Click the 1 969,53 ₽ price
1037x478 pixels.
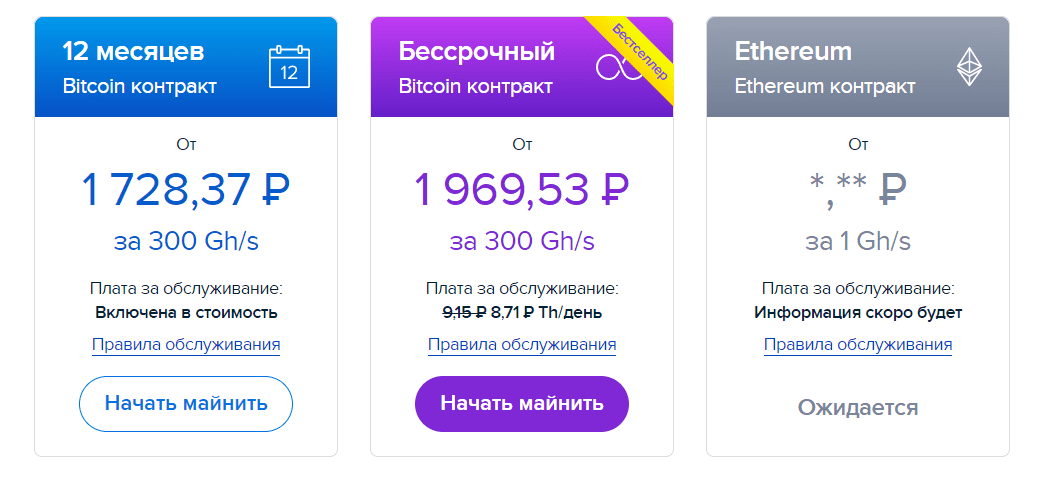(x=522, y=188)
